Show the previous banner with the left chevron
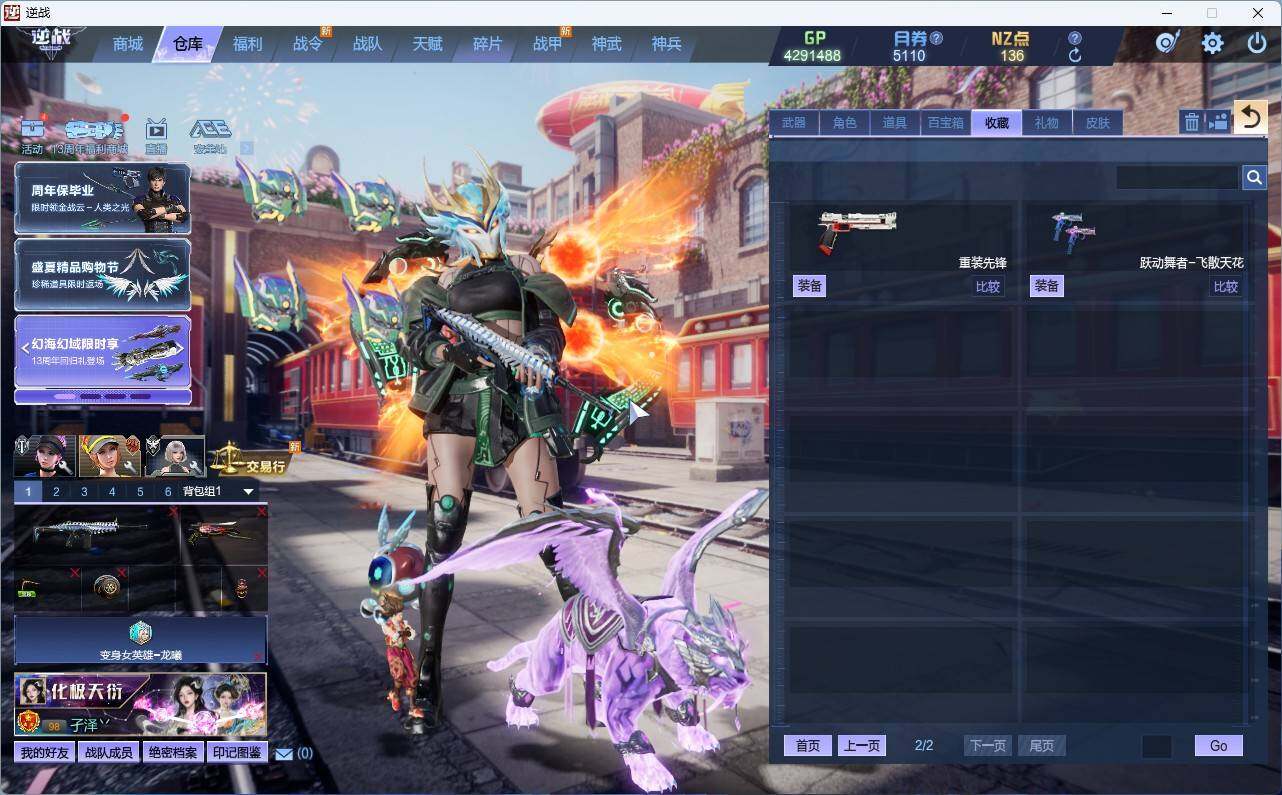 tap(25, 347)
